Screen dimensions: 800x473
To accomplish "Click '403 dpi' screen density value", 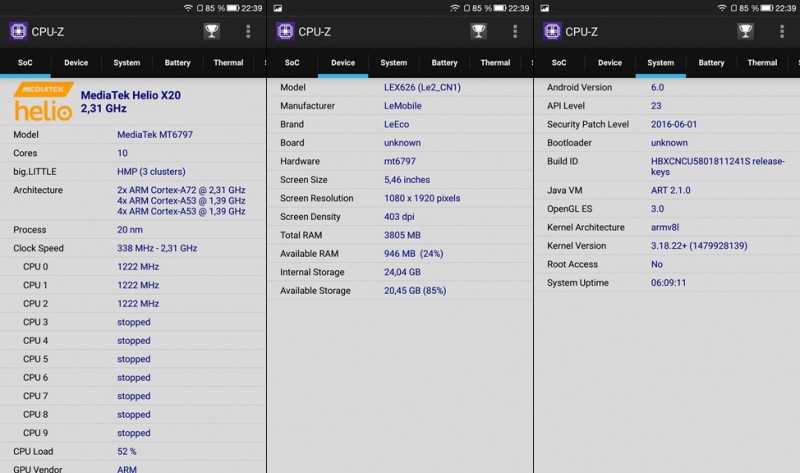I will pyautogui.click(x=399, y=217).
